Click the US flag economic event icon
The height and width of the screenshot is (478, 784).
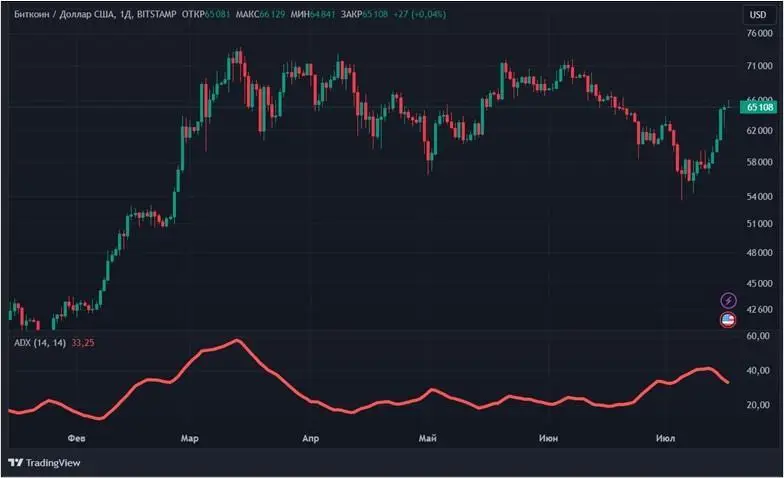(728, 320)
